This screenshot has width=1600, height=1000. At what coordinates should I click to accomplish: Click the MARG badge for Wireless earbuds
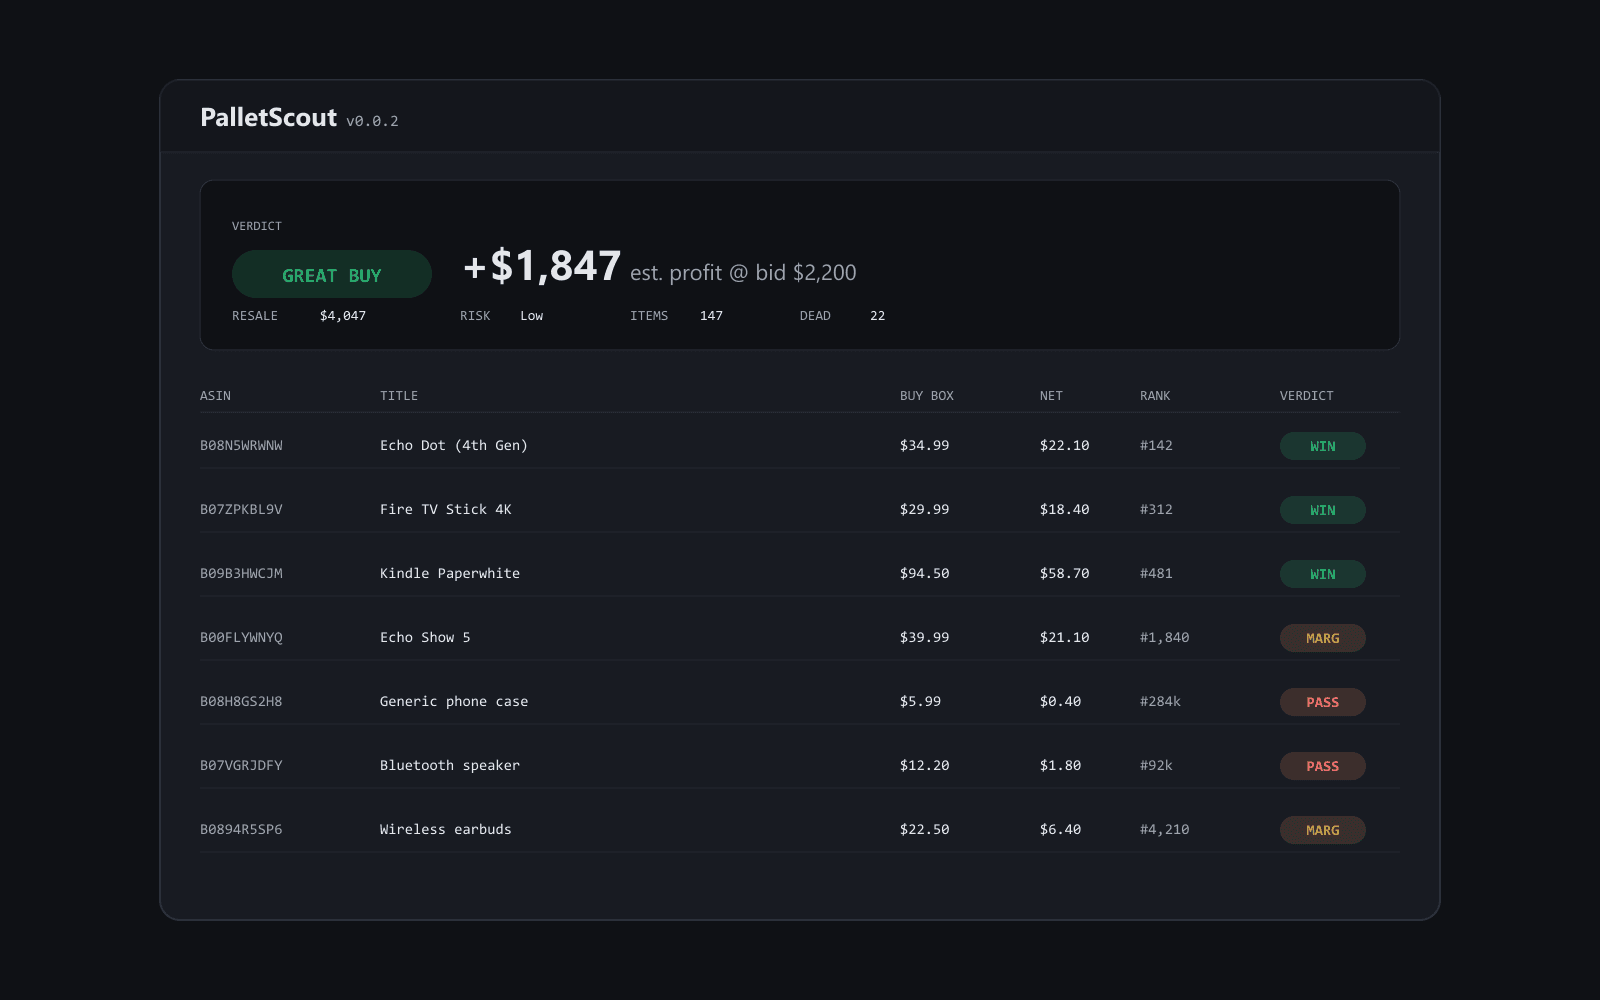pyautogui.click(x=1323, y=830)
